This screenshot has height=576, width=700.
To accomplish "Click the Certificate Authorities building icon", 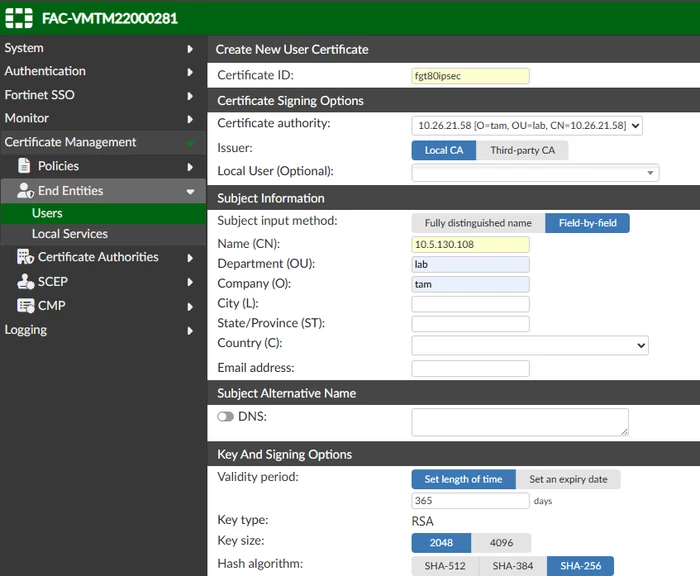I will pyautogui.click(x=25, y=257).
